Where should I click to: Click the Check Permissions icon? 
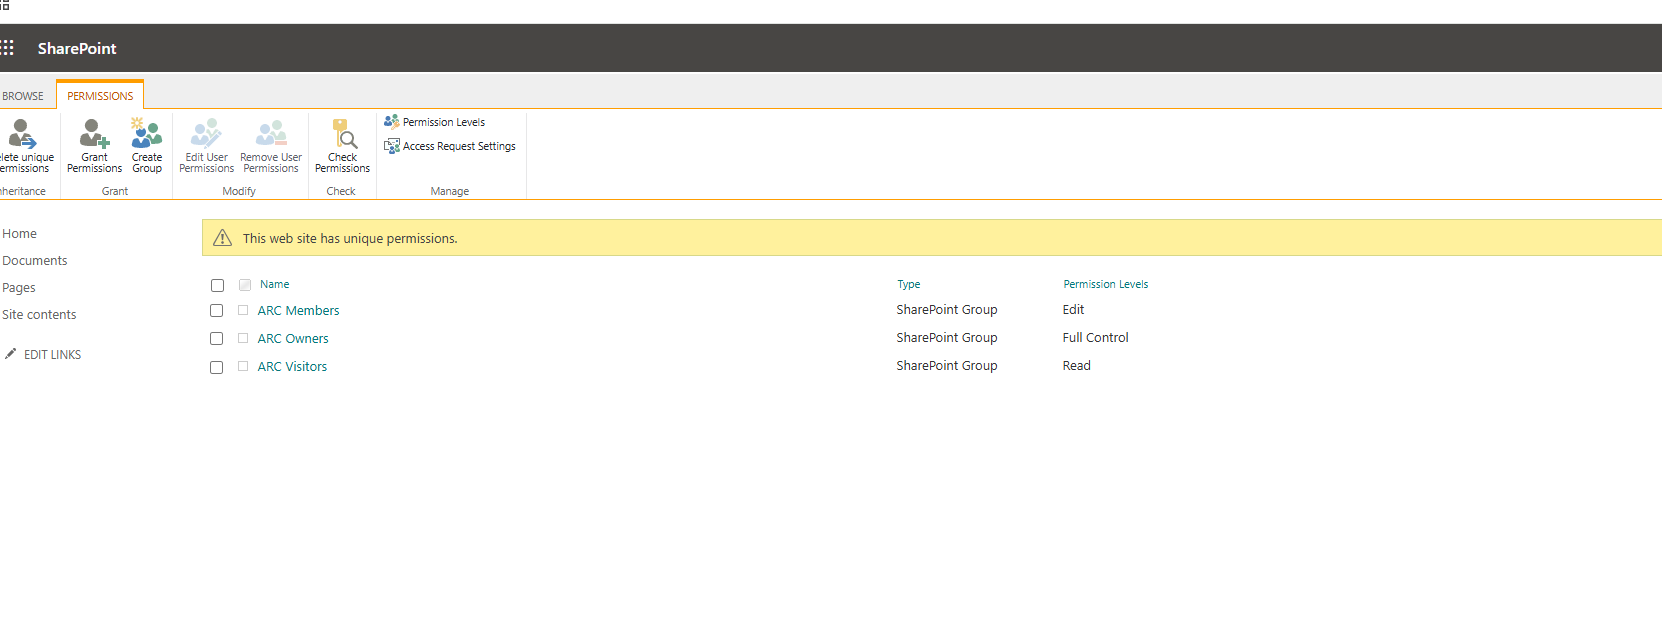tap(343, 134)
